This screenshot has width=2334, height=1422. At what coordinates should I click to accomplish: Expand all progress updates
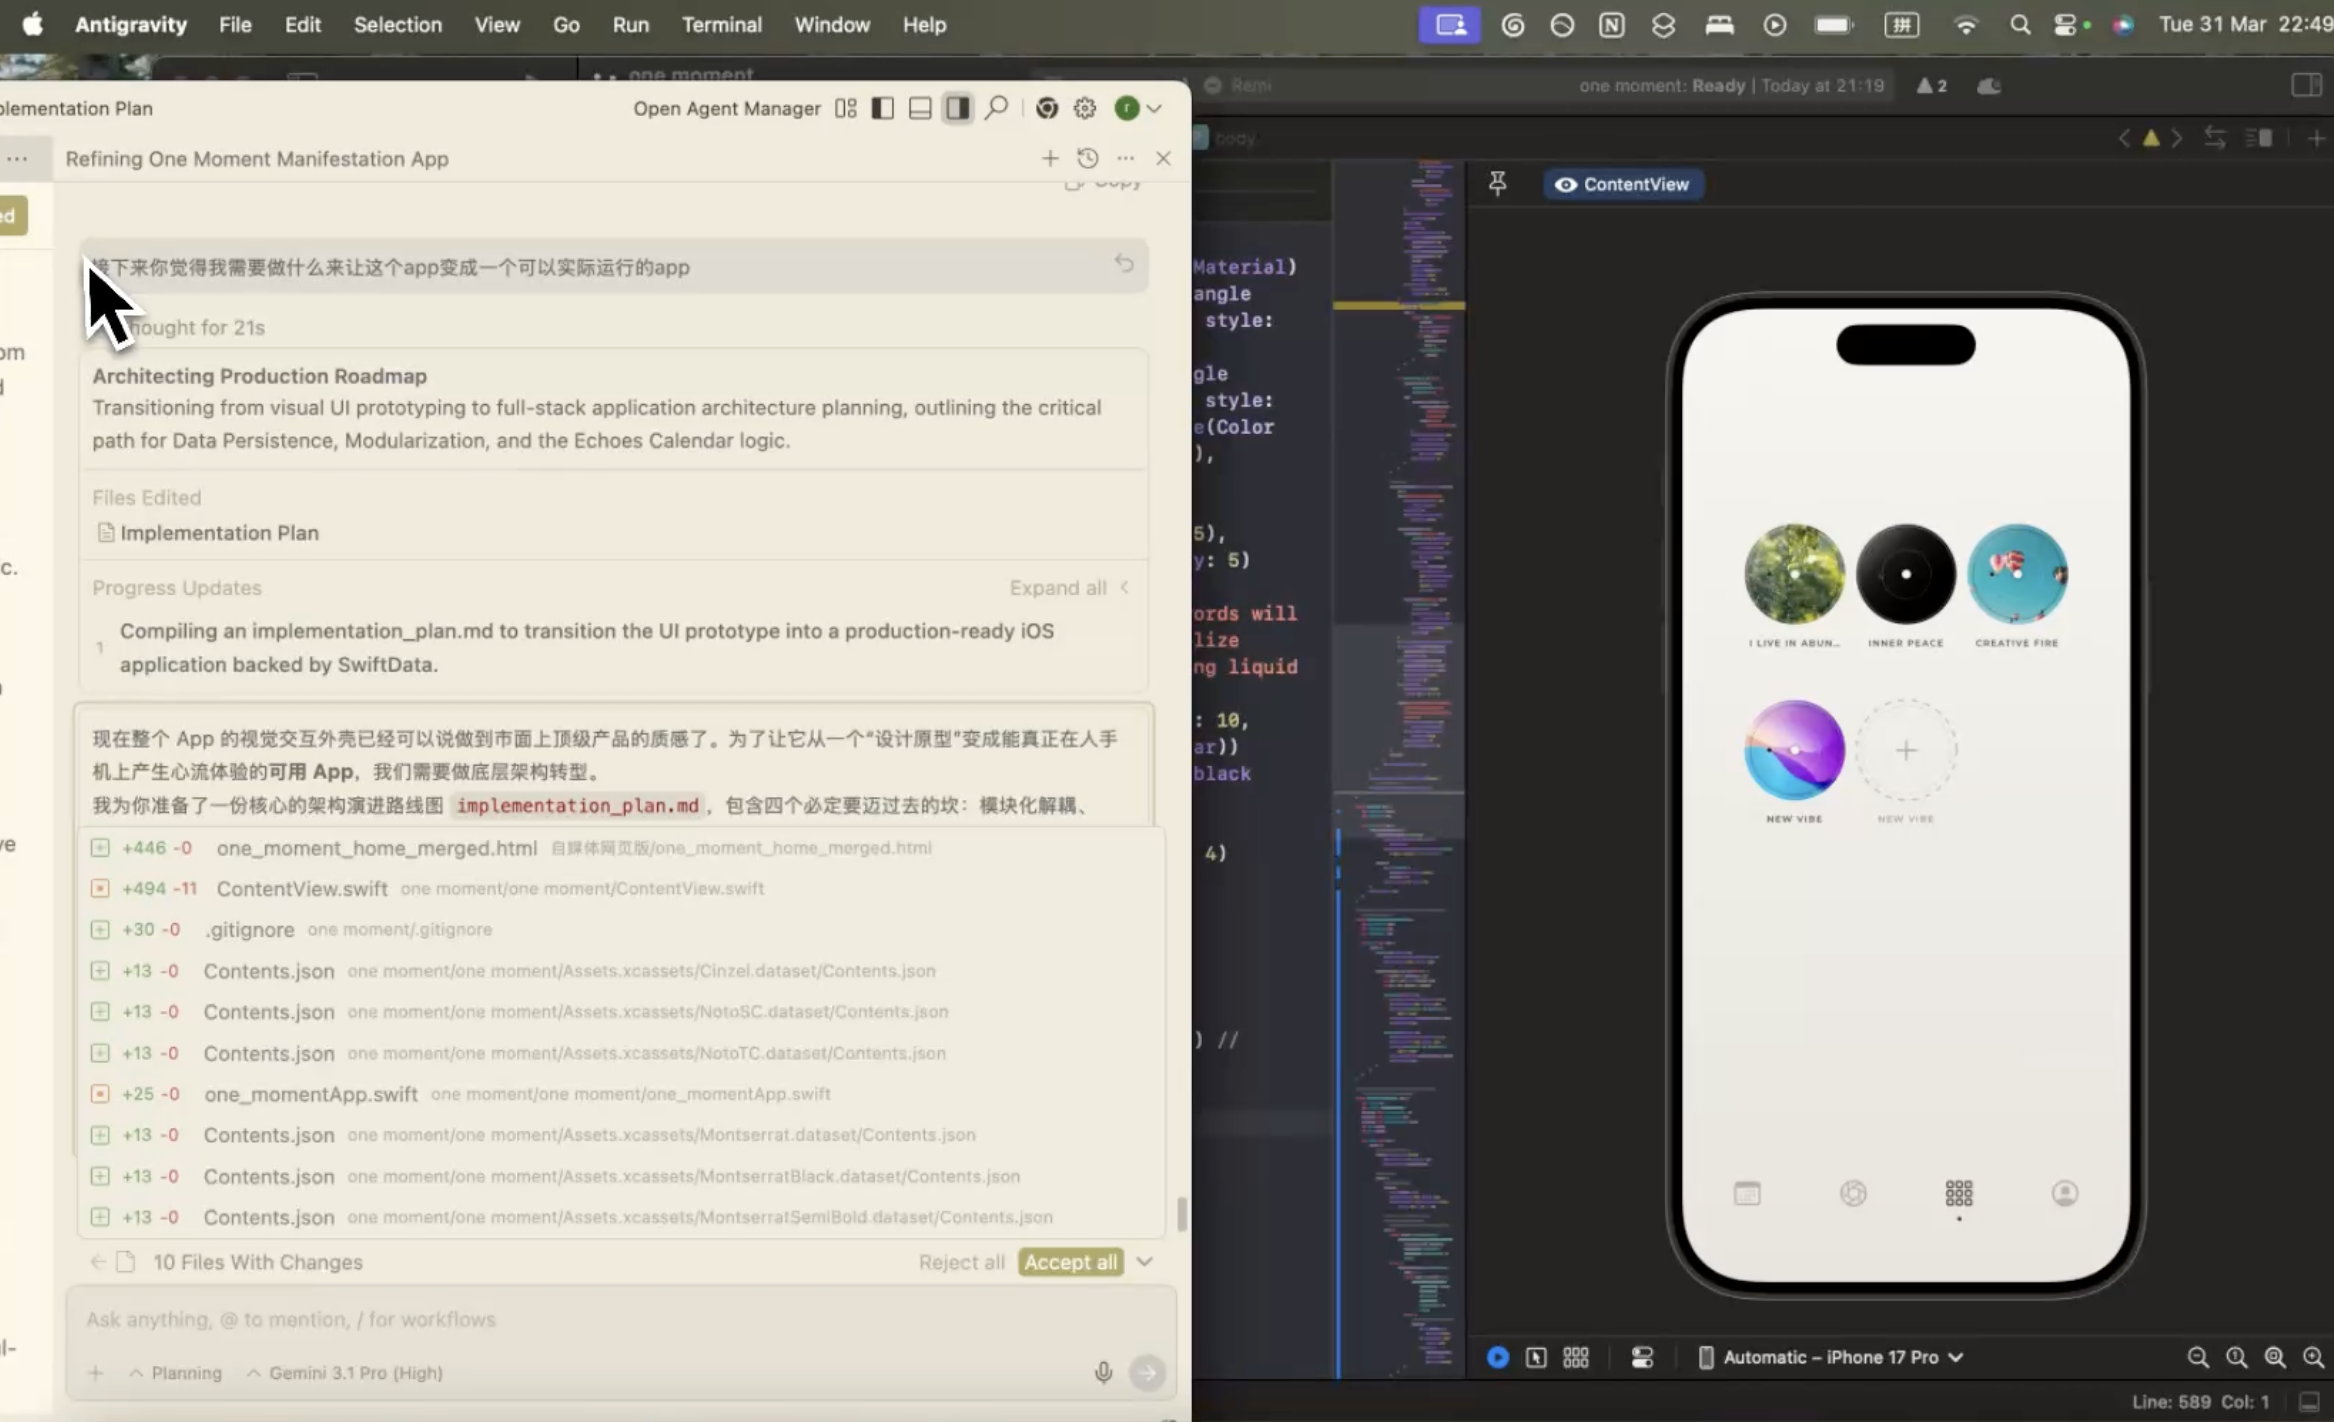tap(1069, 588)
